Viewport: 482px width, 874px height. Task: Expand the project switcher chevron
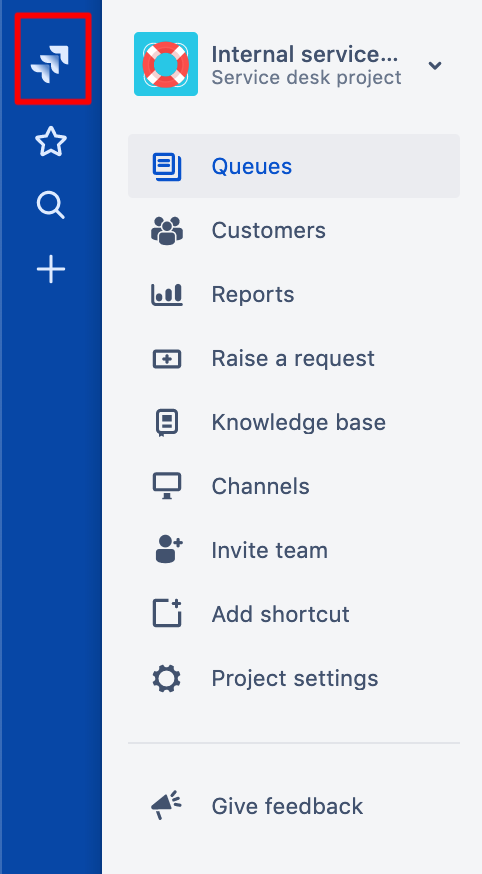435,65
